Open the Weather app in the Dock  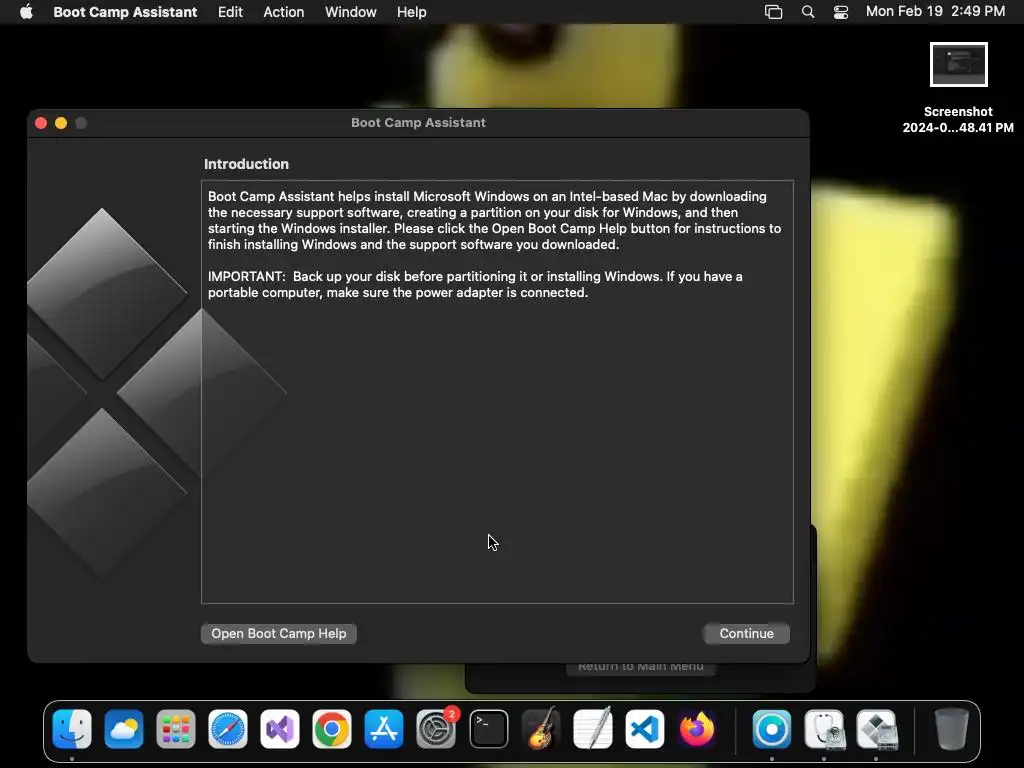123,729
